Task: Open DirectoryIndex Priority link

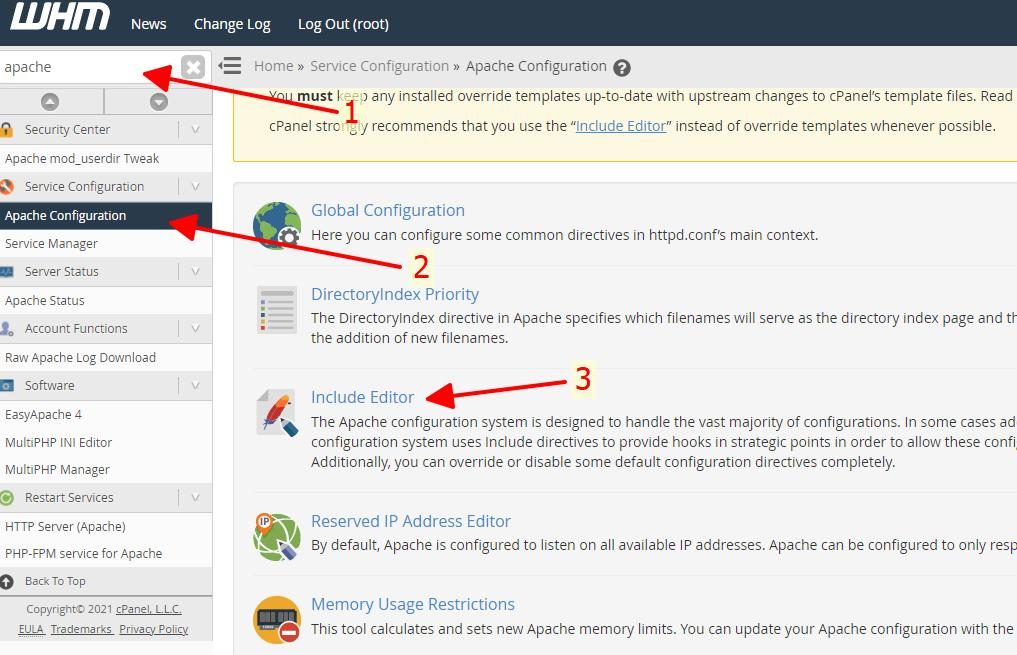Action: pyautogui.click(x=395, y=294)
